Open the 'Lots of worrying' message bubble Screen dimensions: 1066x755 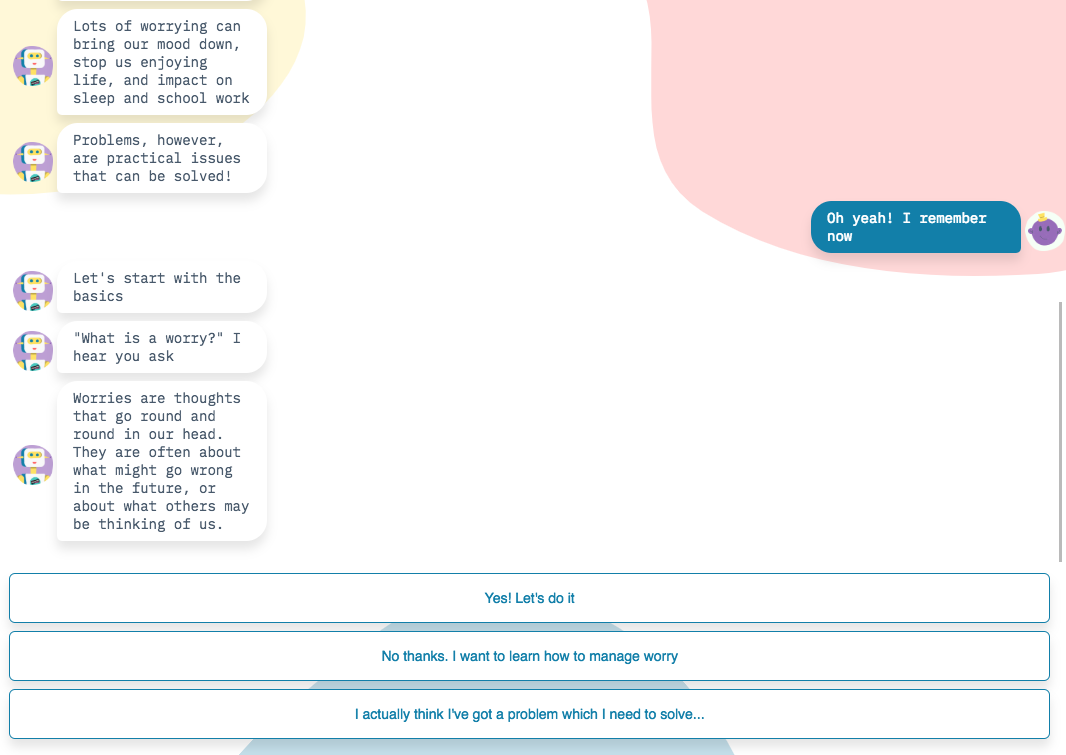point(161,62)
